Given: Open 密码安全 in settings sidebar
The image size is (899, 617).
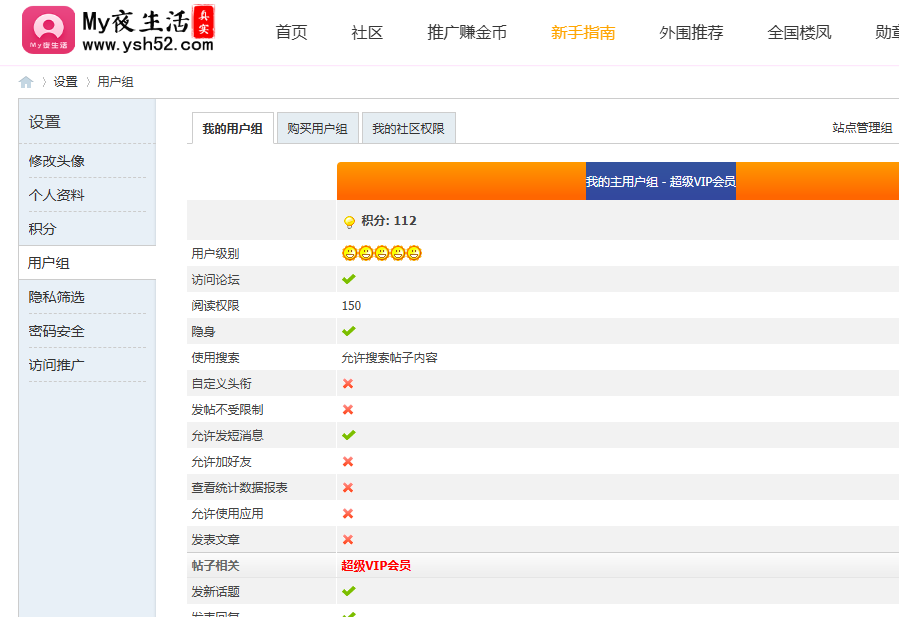Looking at the screenshot, I should [x=57, y=331].
